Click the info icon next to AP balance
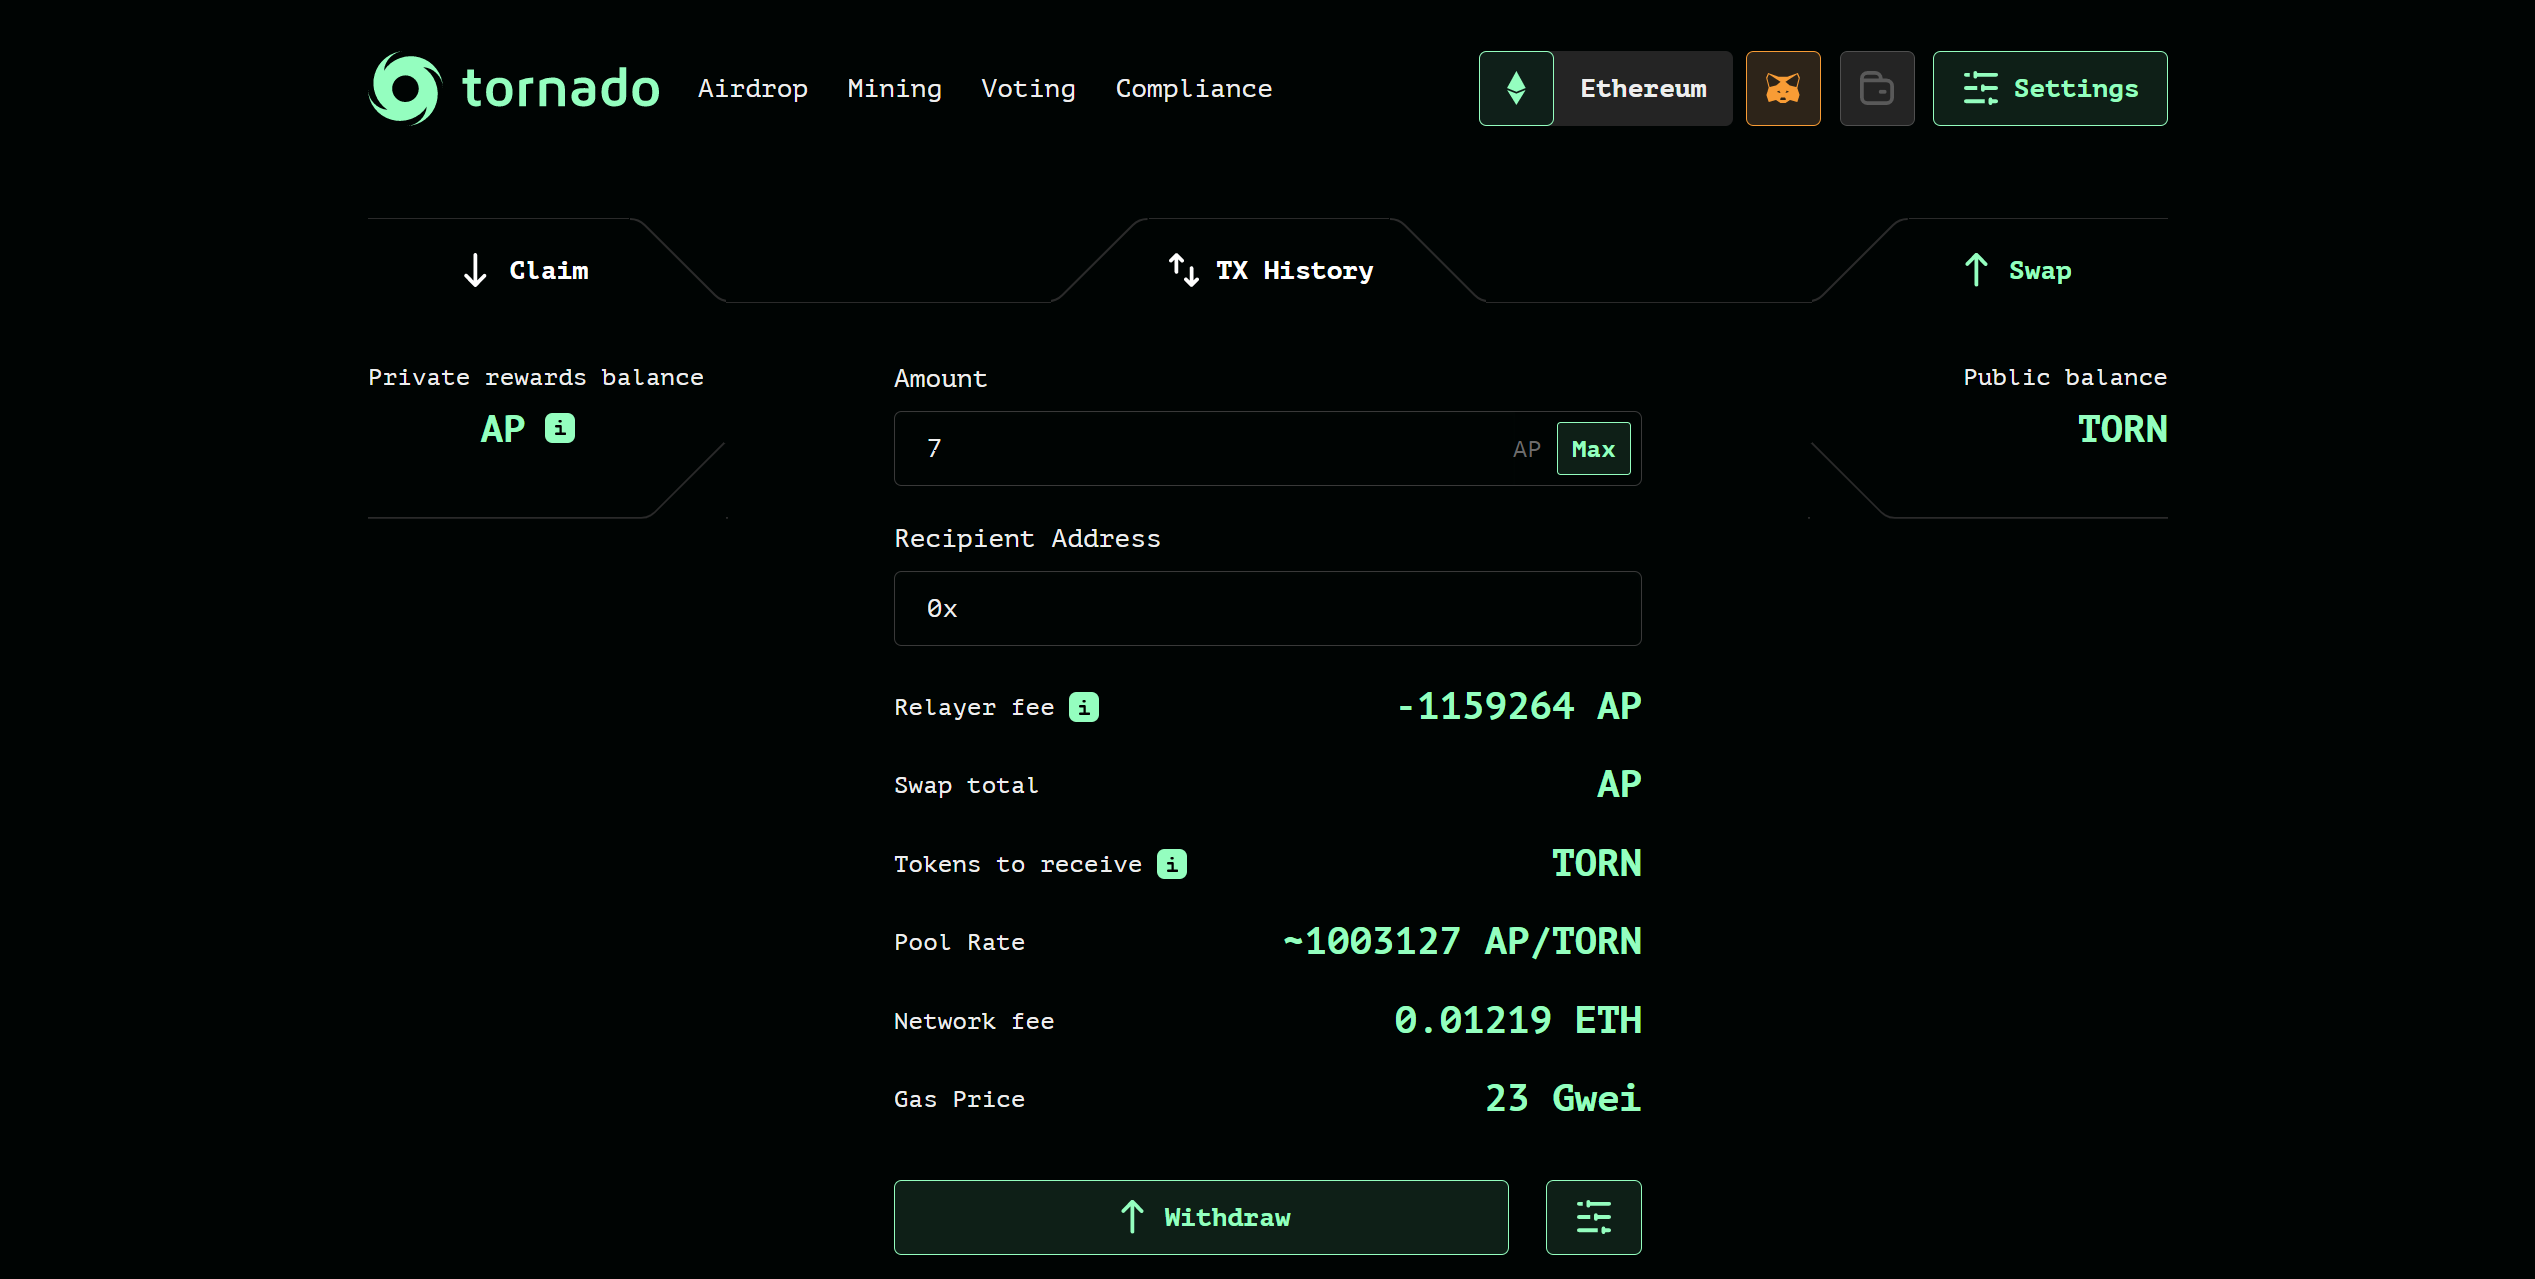 point(560,428)
